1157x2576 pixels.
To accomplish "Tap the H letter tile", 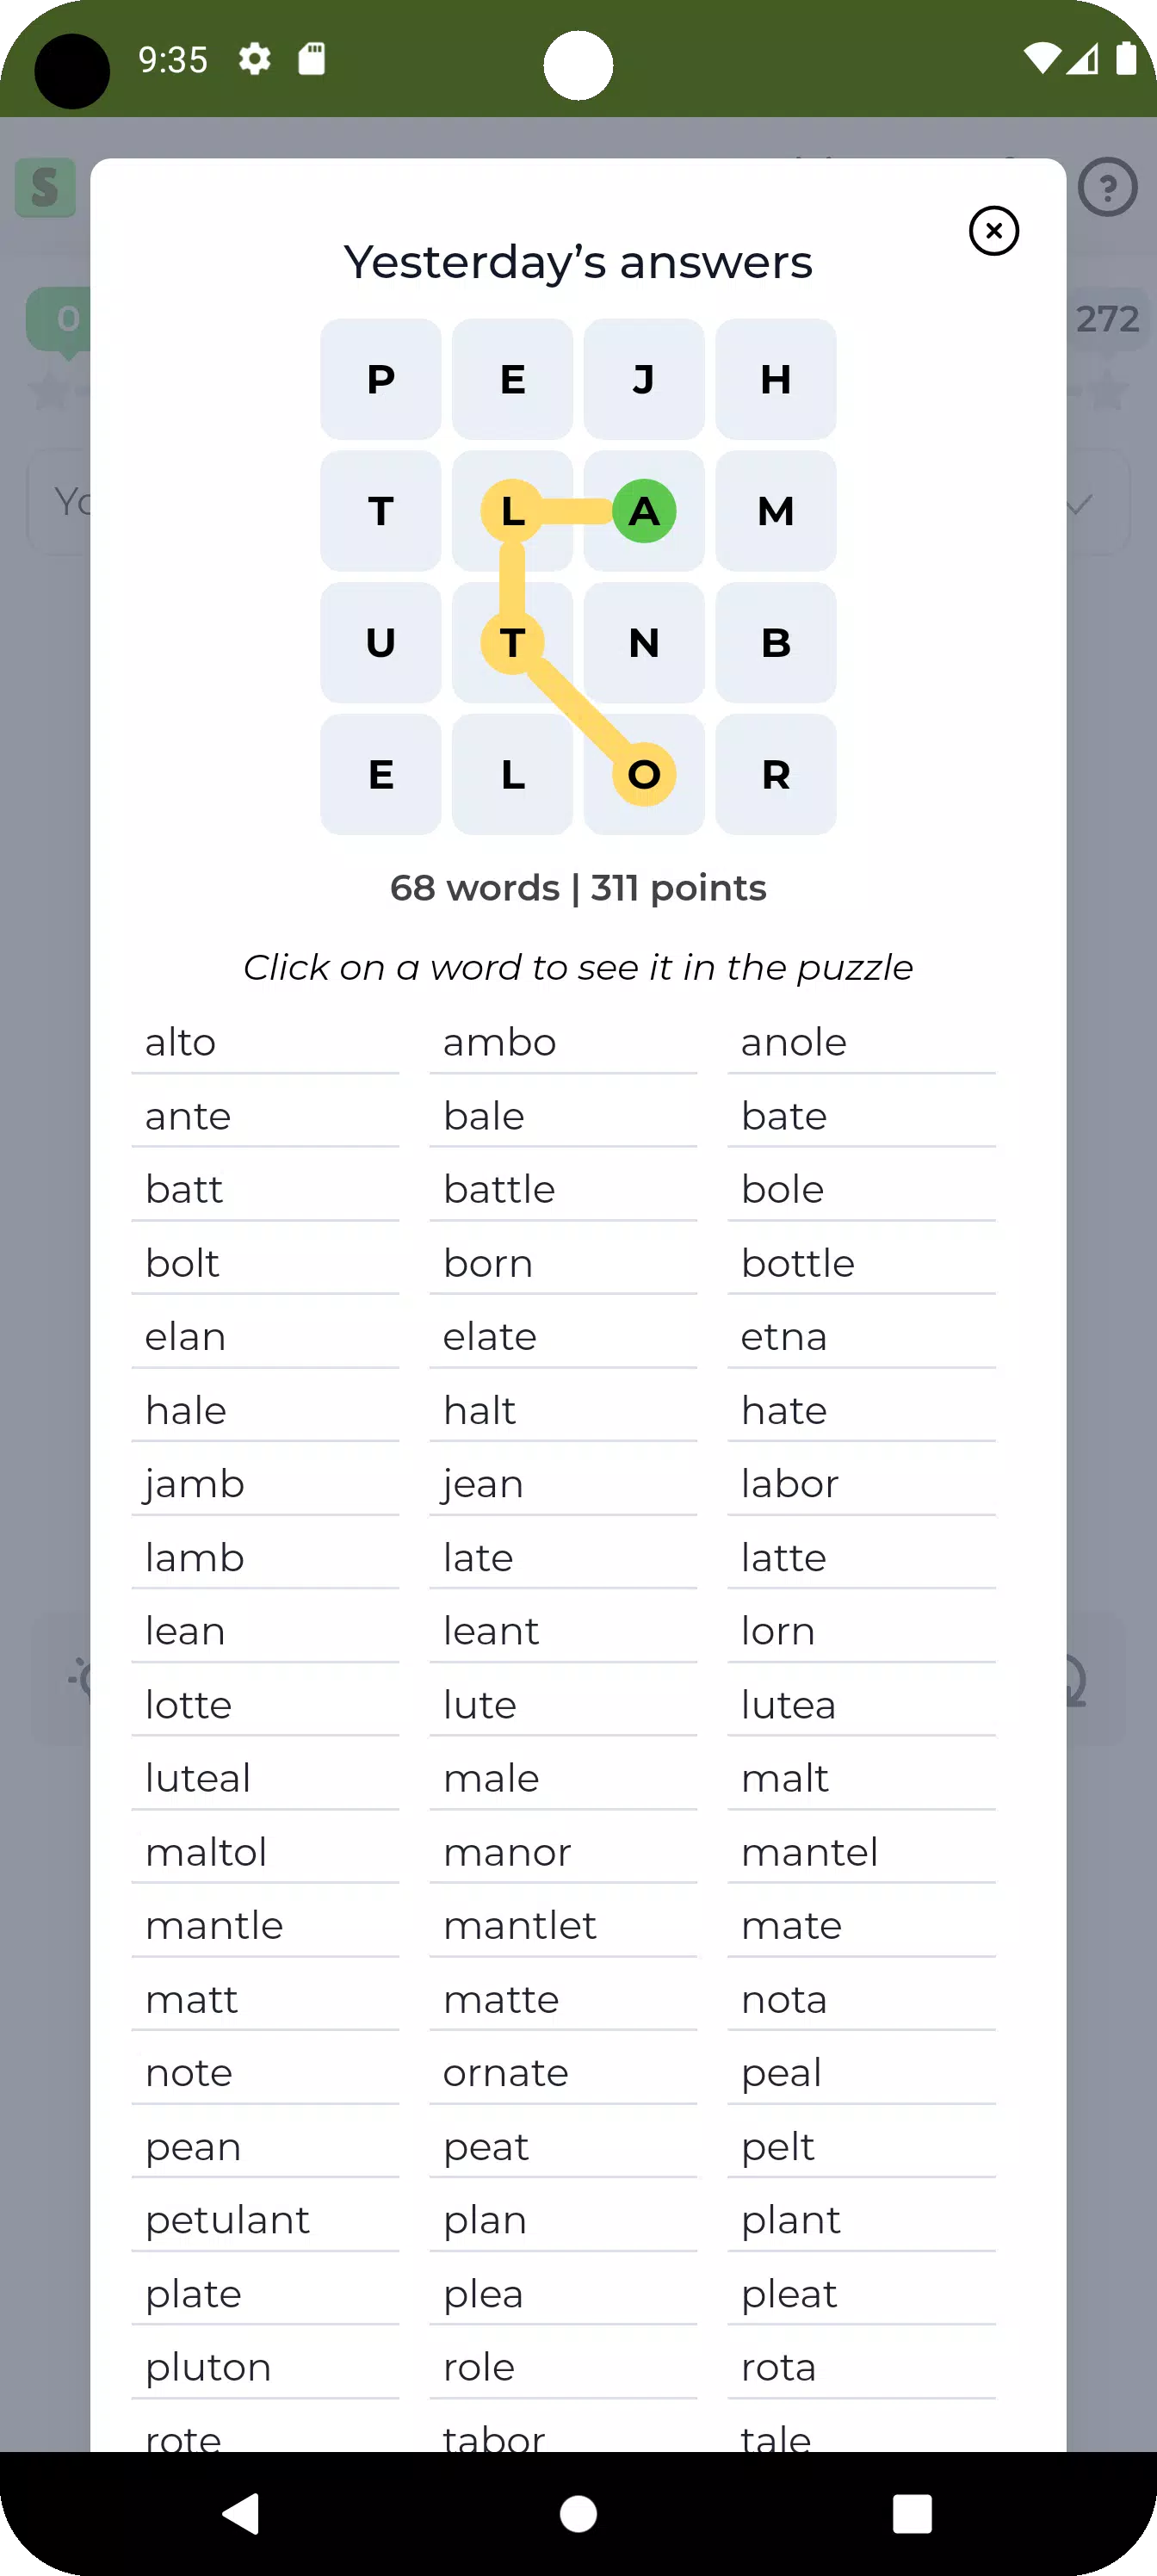I will point(776,380).
